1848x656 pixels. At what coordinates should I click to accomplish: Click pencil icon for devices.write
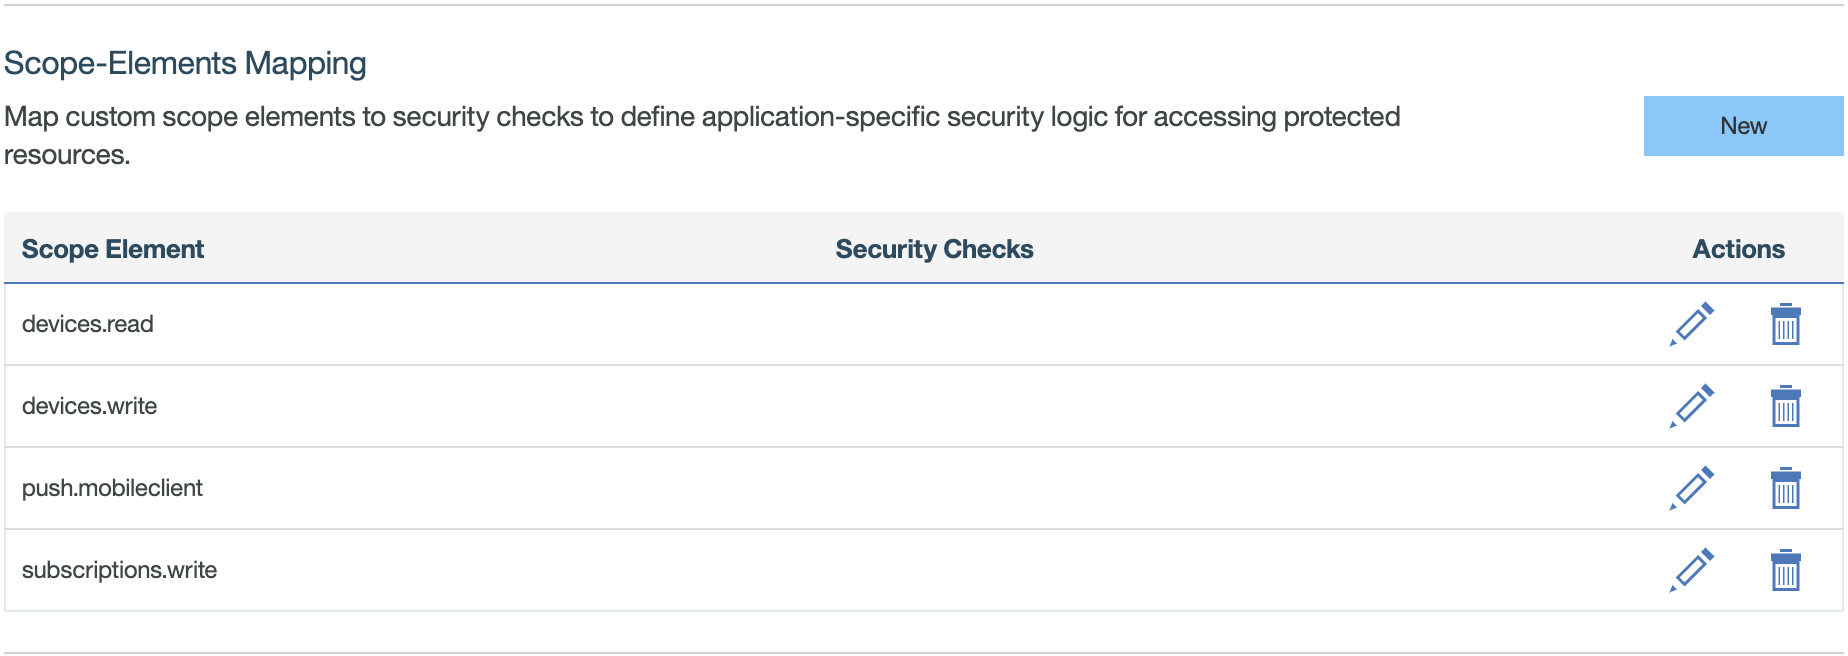[x=1692, y=407]
